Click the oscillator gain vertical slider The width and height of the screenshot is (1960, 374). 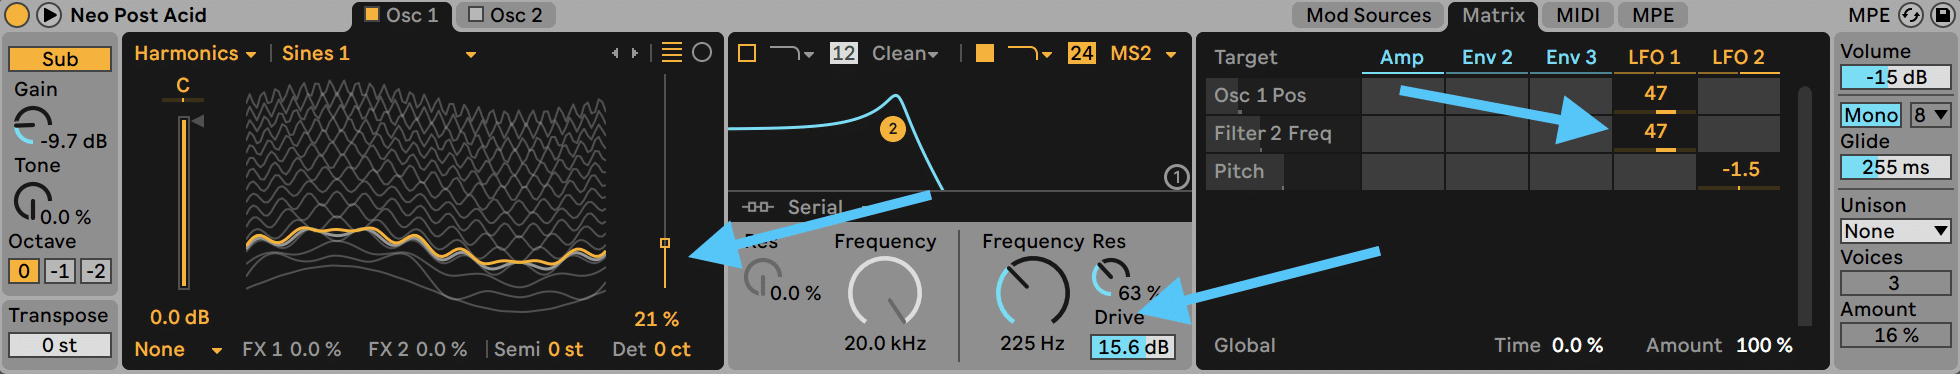coord(183,202)
